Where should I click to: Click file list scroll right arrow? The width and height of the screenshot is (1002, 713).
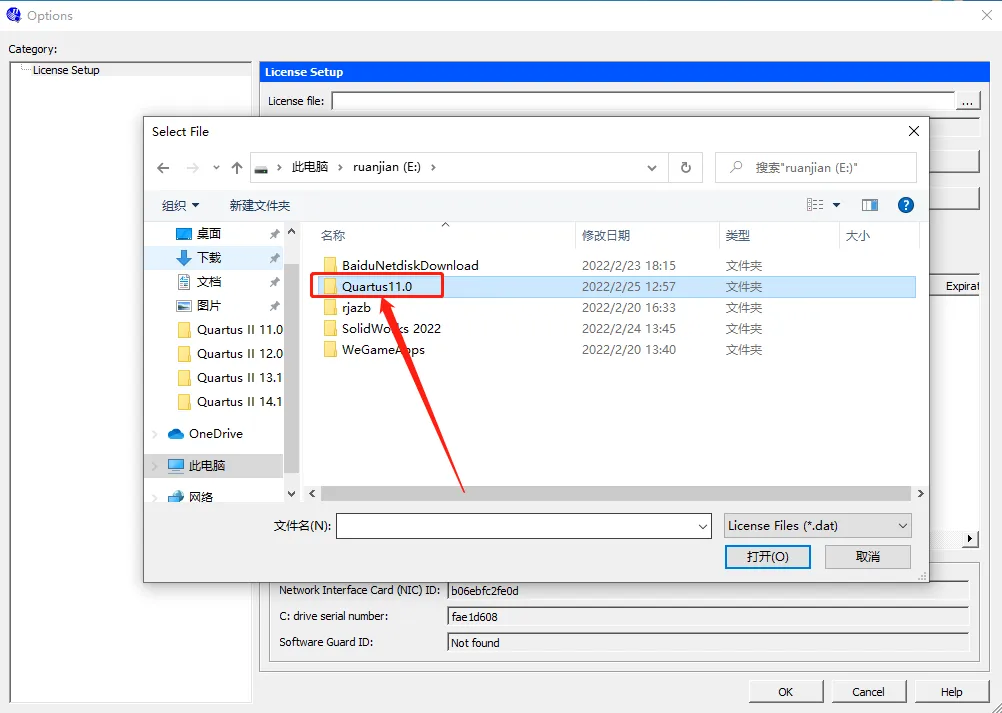pyautogui.click(x=920, y=493)
